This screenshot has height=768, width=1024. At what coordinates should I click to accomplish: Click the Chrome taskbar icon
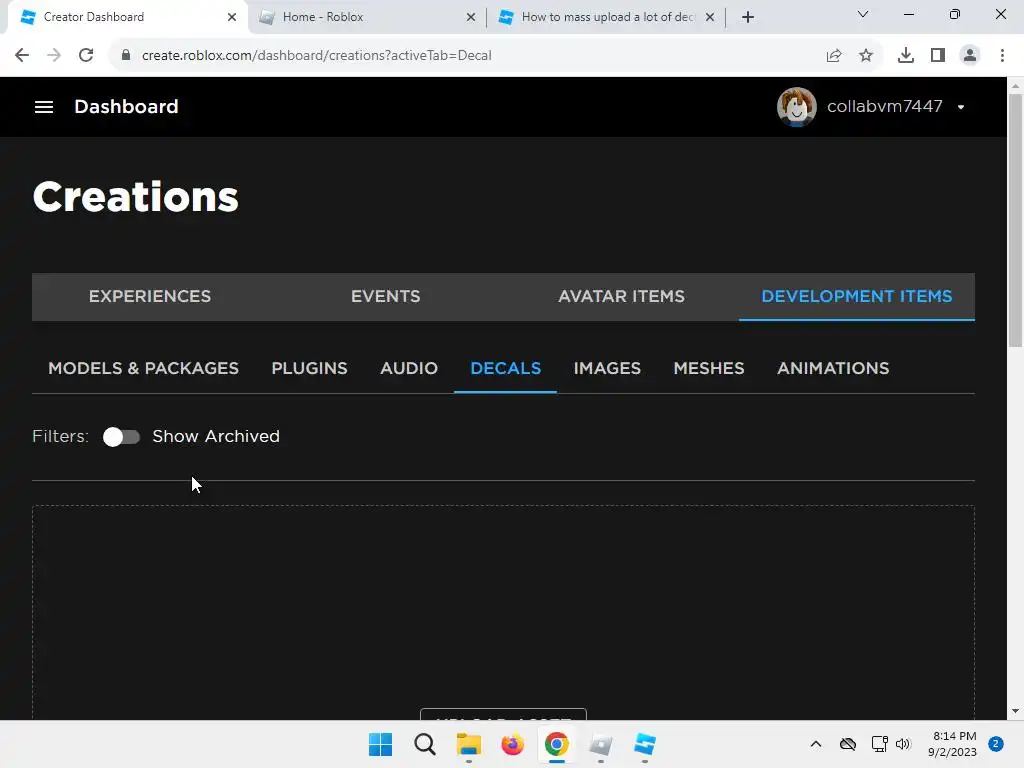click(x=557, y=744)
